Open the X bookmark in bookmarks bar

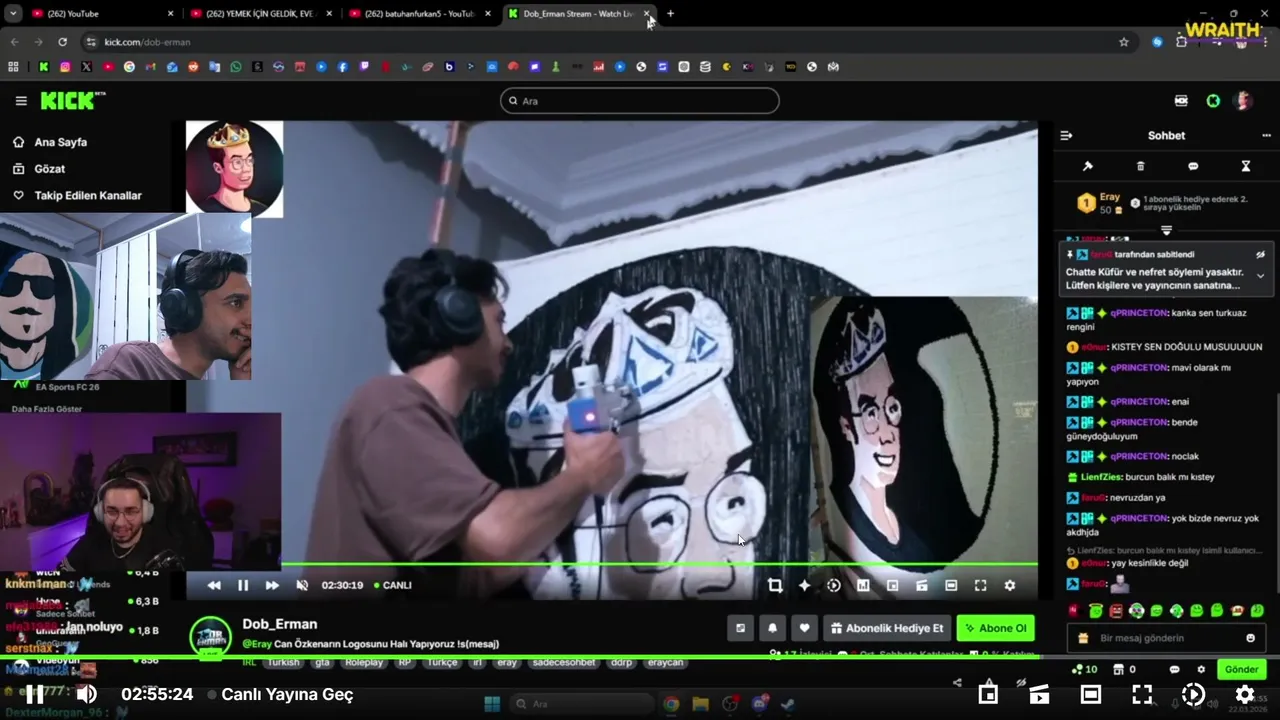[x=86, y=67]
